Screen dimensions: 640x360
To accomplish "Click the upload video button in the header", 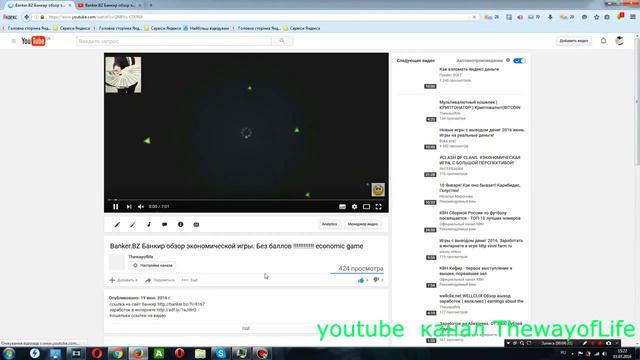I will tap(573, 41).
